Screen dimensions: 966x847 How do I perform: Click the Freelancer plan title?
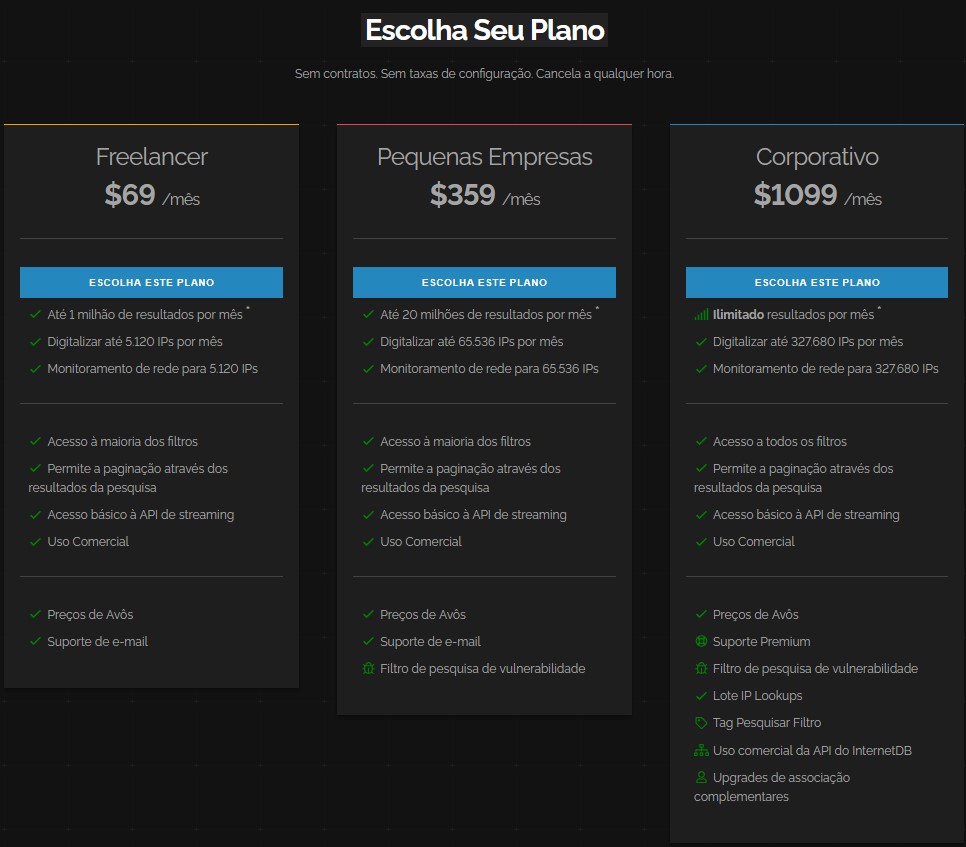[x=151, y=157]
